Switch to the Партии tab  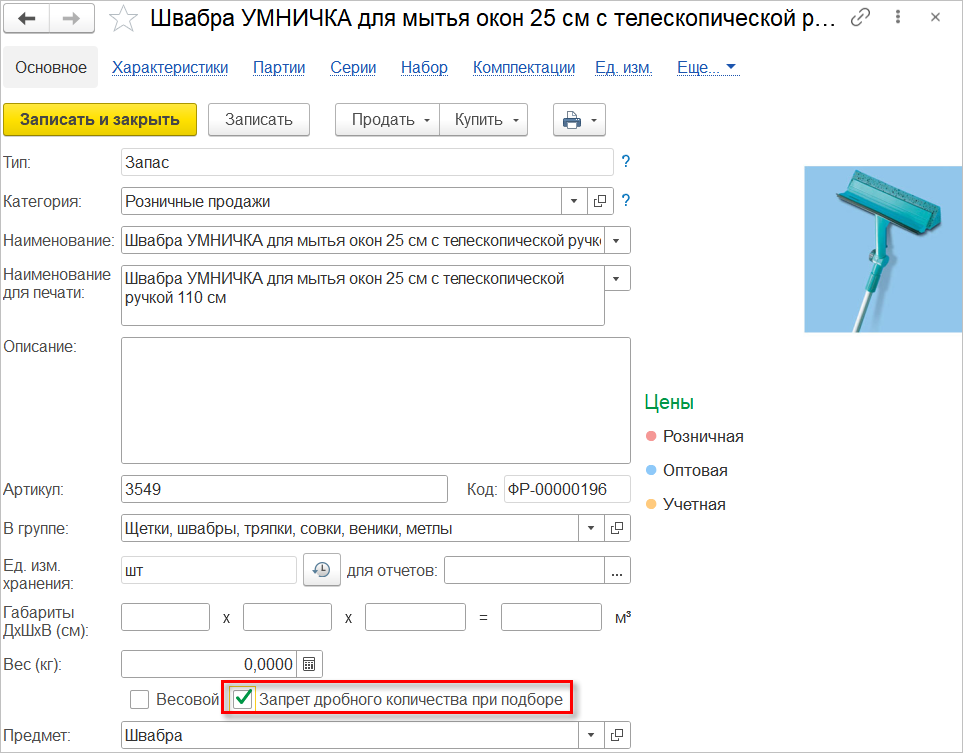click(279, 68)
